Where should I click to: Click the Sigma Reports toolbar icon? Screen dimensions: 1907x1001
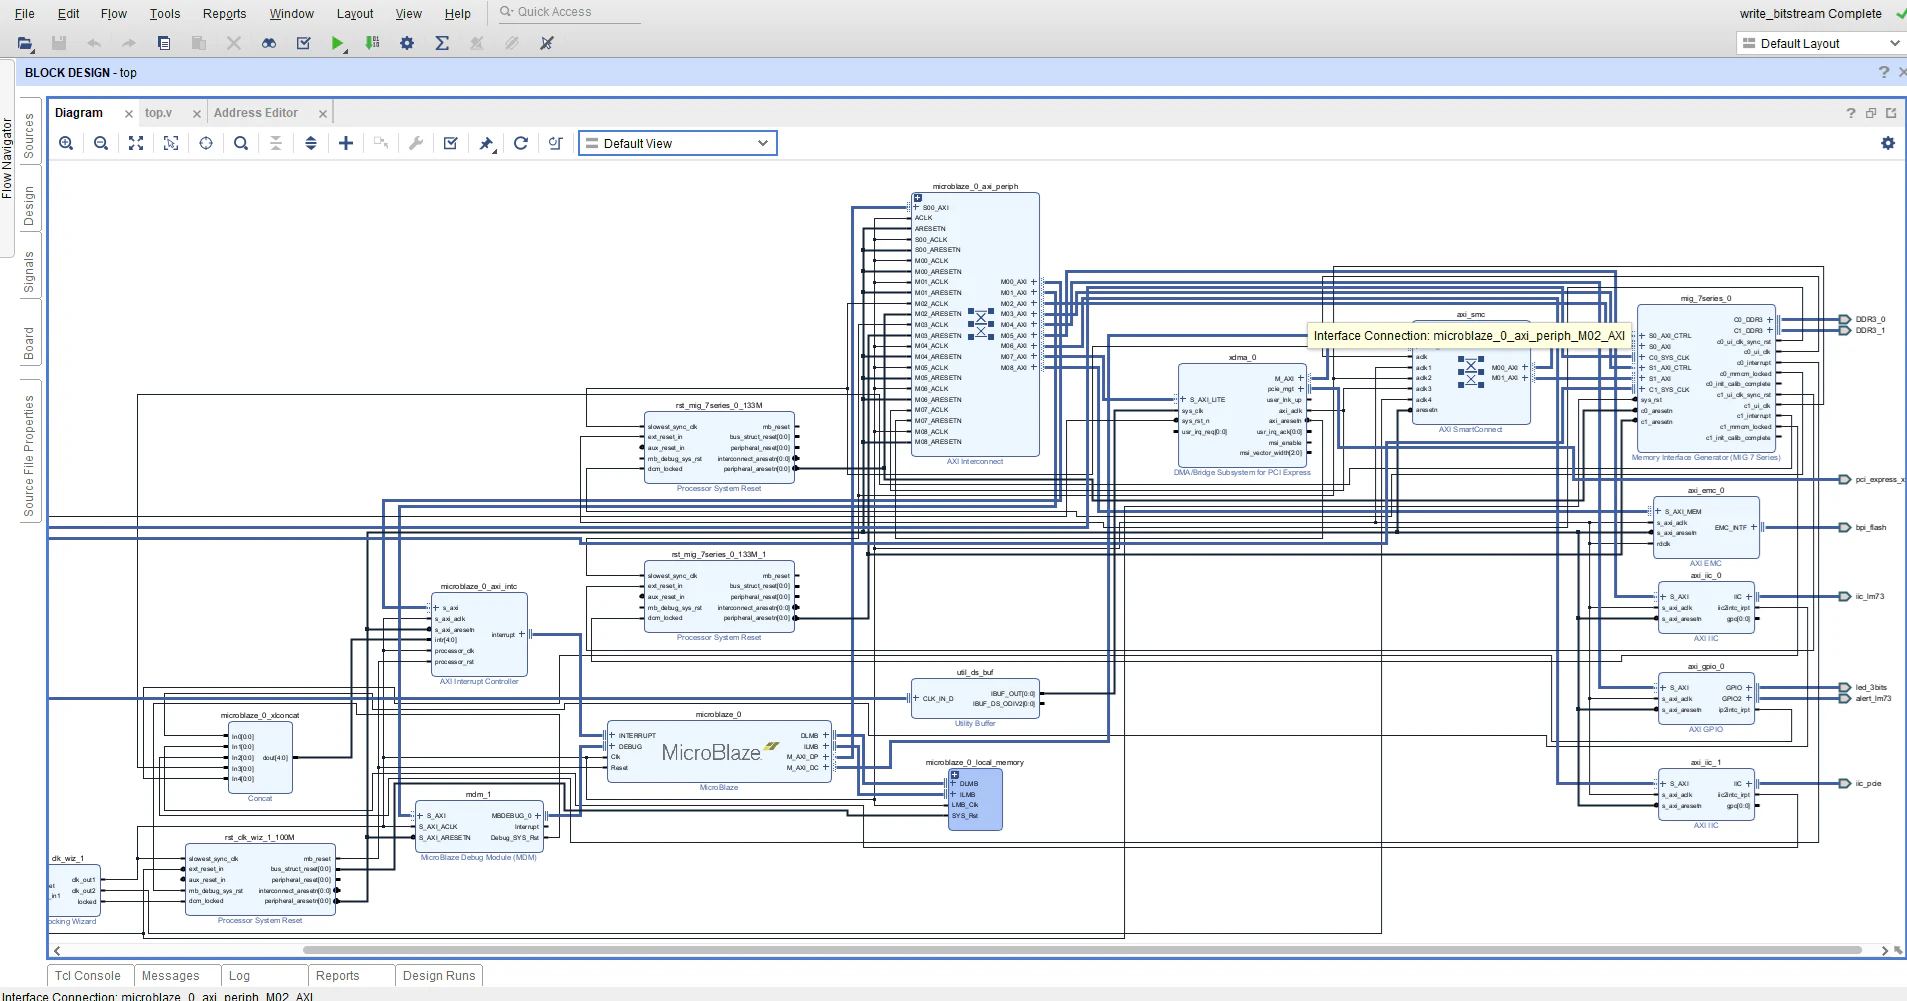[x=442, y=43]
